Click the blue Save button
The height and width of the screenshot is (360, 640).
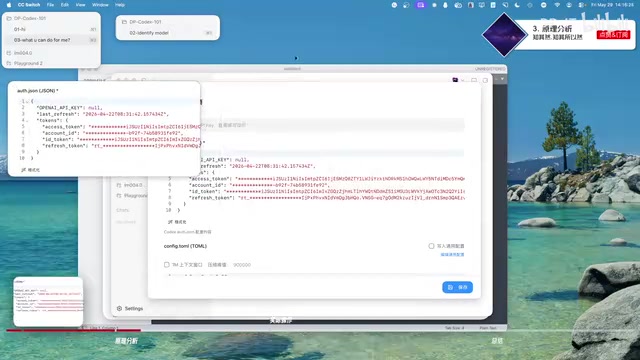458,287
